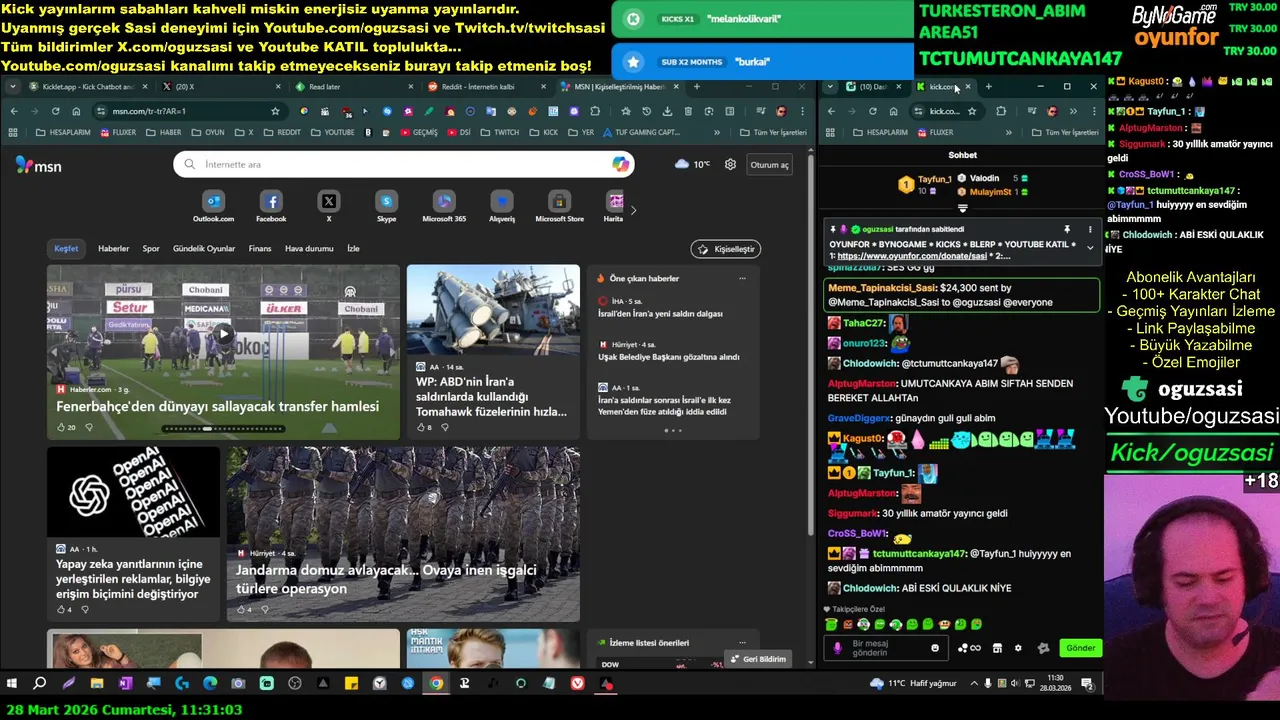Click the Oturum aç button
The image size is (1280, 720).
(769, 164)
